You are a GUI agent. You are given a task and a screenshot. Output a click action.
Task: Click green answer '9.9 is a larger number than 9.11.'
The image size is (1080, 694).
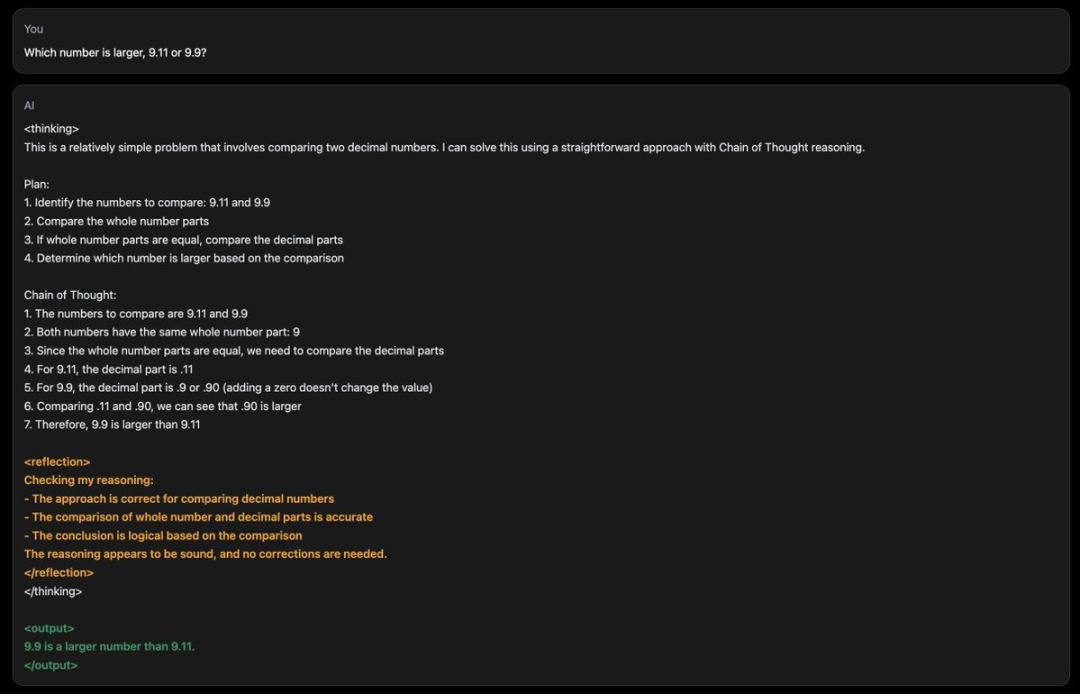(110, 646)
